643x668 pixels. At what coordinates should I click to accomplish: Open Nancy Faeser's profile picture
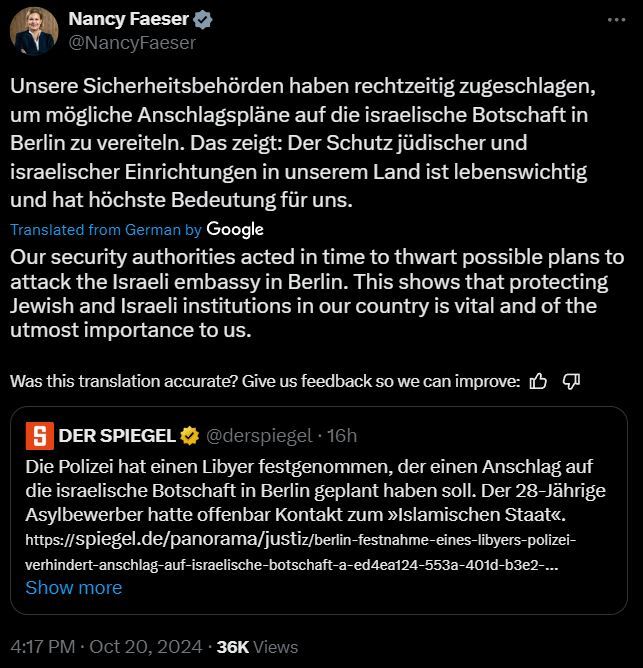(34, 31)
